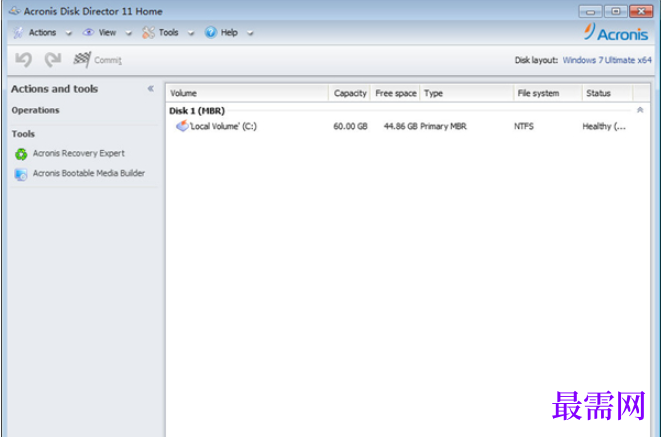
Task: Open the View menu
Action: tap(107, 33)
